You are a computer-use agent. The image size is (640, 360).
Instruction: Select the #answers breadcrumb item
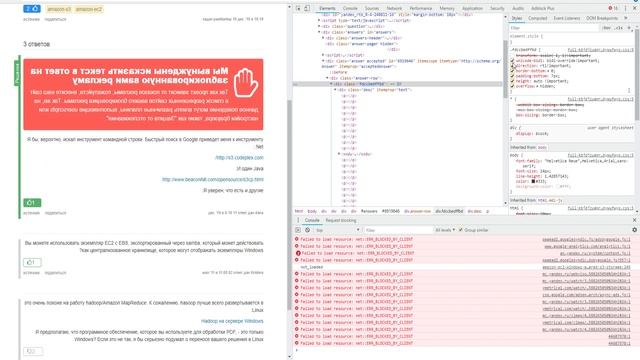(369, 211)
